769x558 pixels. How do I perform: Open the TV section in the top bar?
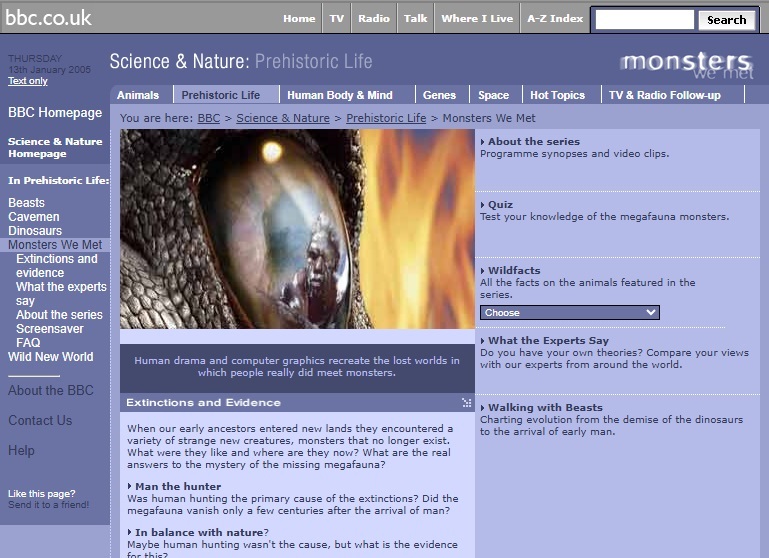tap(336, 19)
